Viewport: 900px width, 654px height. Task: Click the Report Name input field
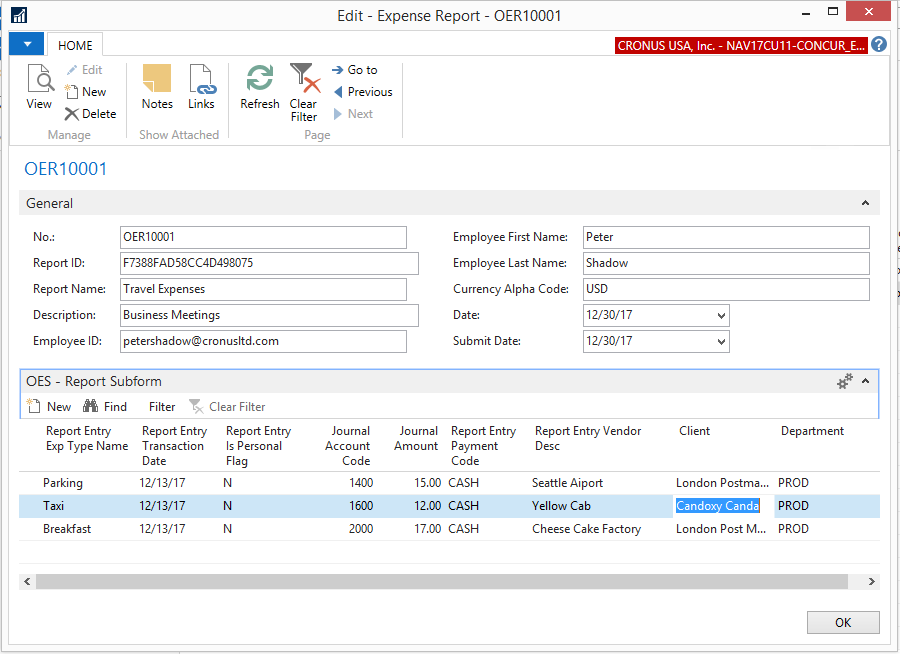(263, 289)
